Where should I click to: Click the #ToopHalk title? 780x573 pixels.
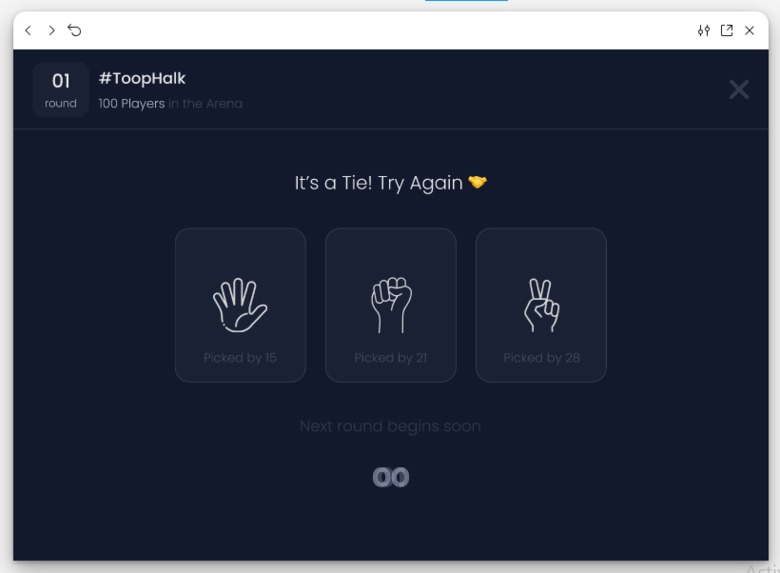[142, 78]
